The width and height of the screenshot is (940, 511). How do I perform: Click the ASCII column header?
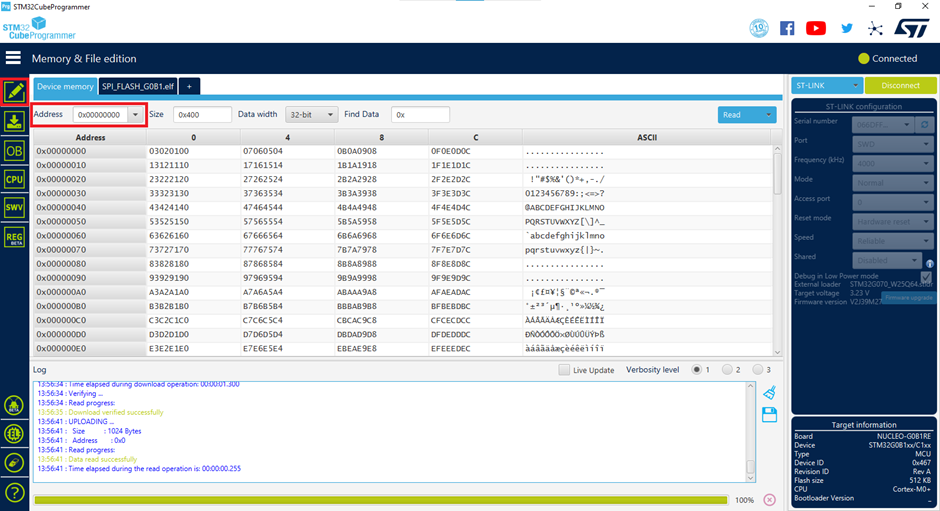(x=647, y=137)
